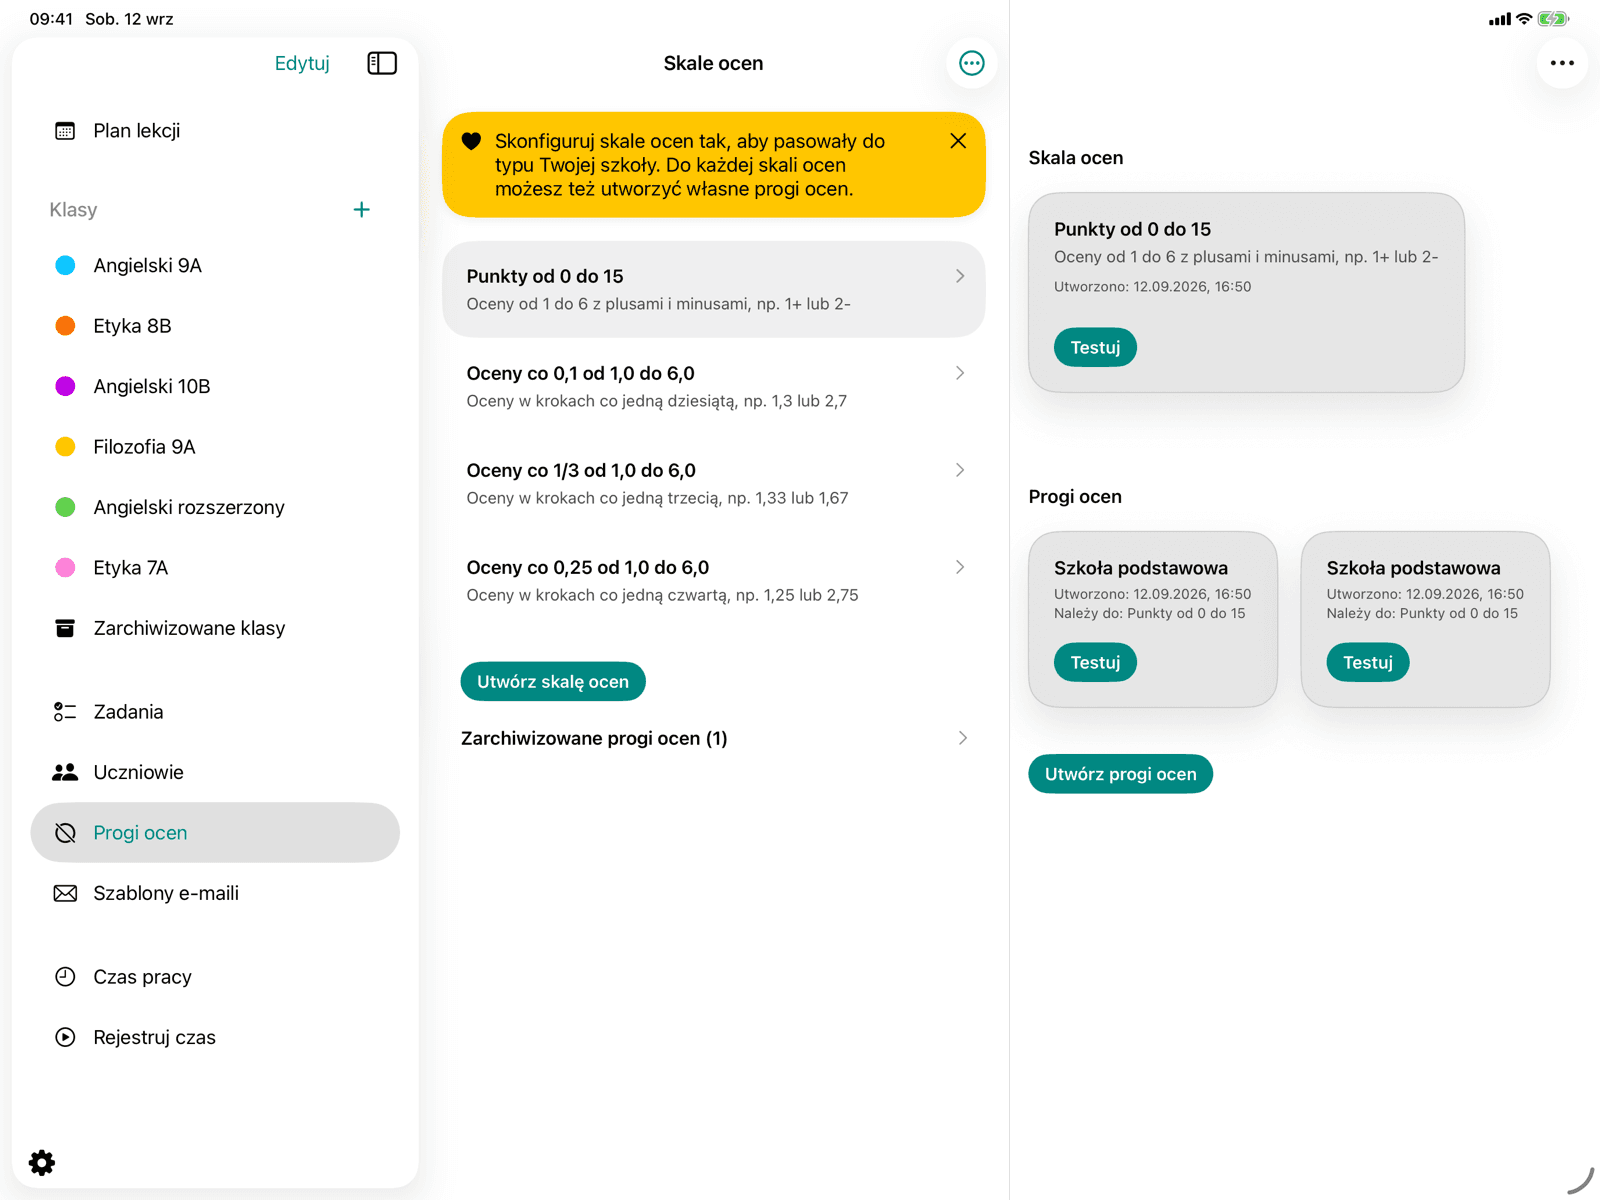The height and width of the screenshot is (1200, 1600).
Task: Open Zadania section
Action: coord(215,712)
